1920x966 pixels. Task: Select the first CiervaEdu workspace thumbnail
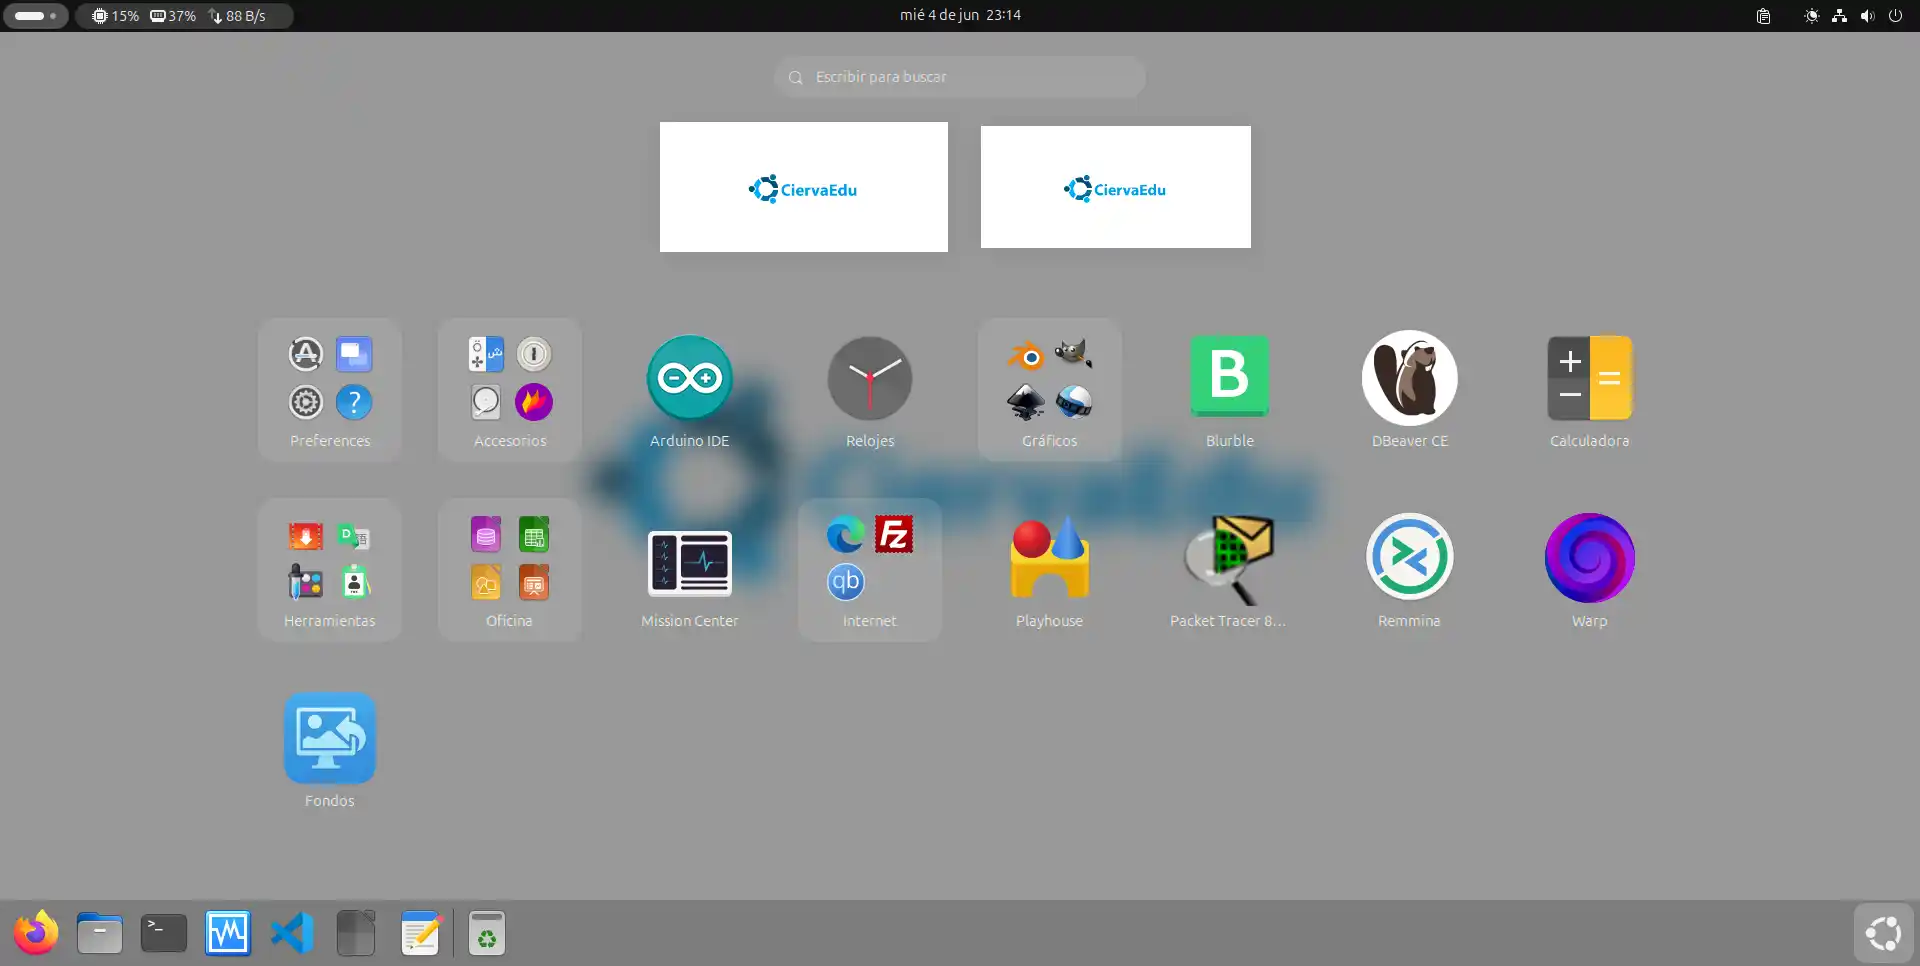tap(803, 187)
